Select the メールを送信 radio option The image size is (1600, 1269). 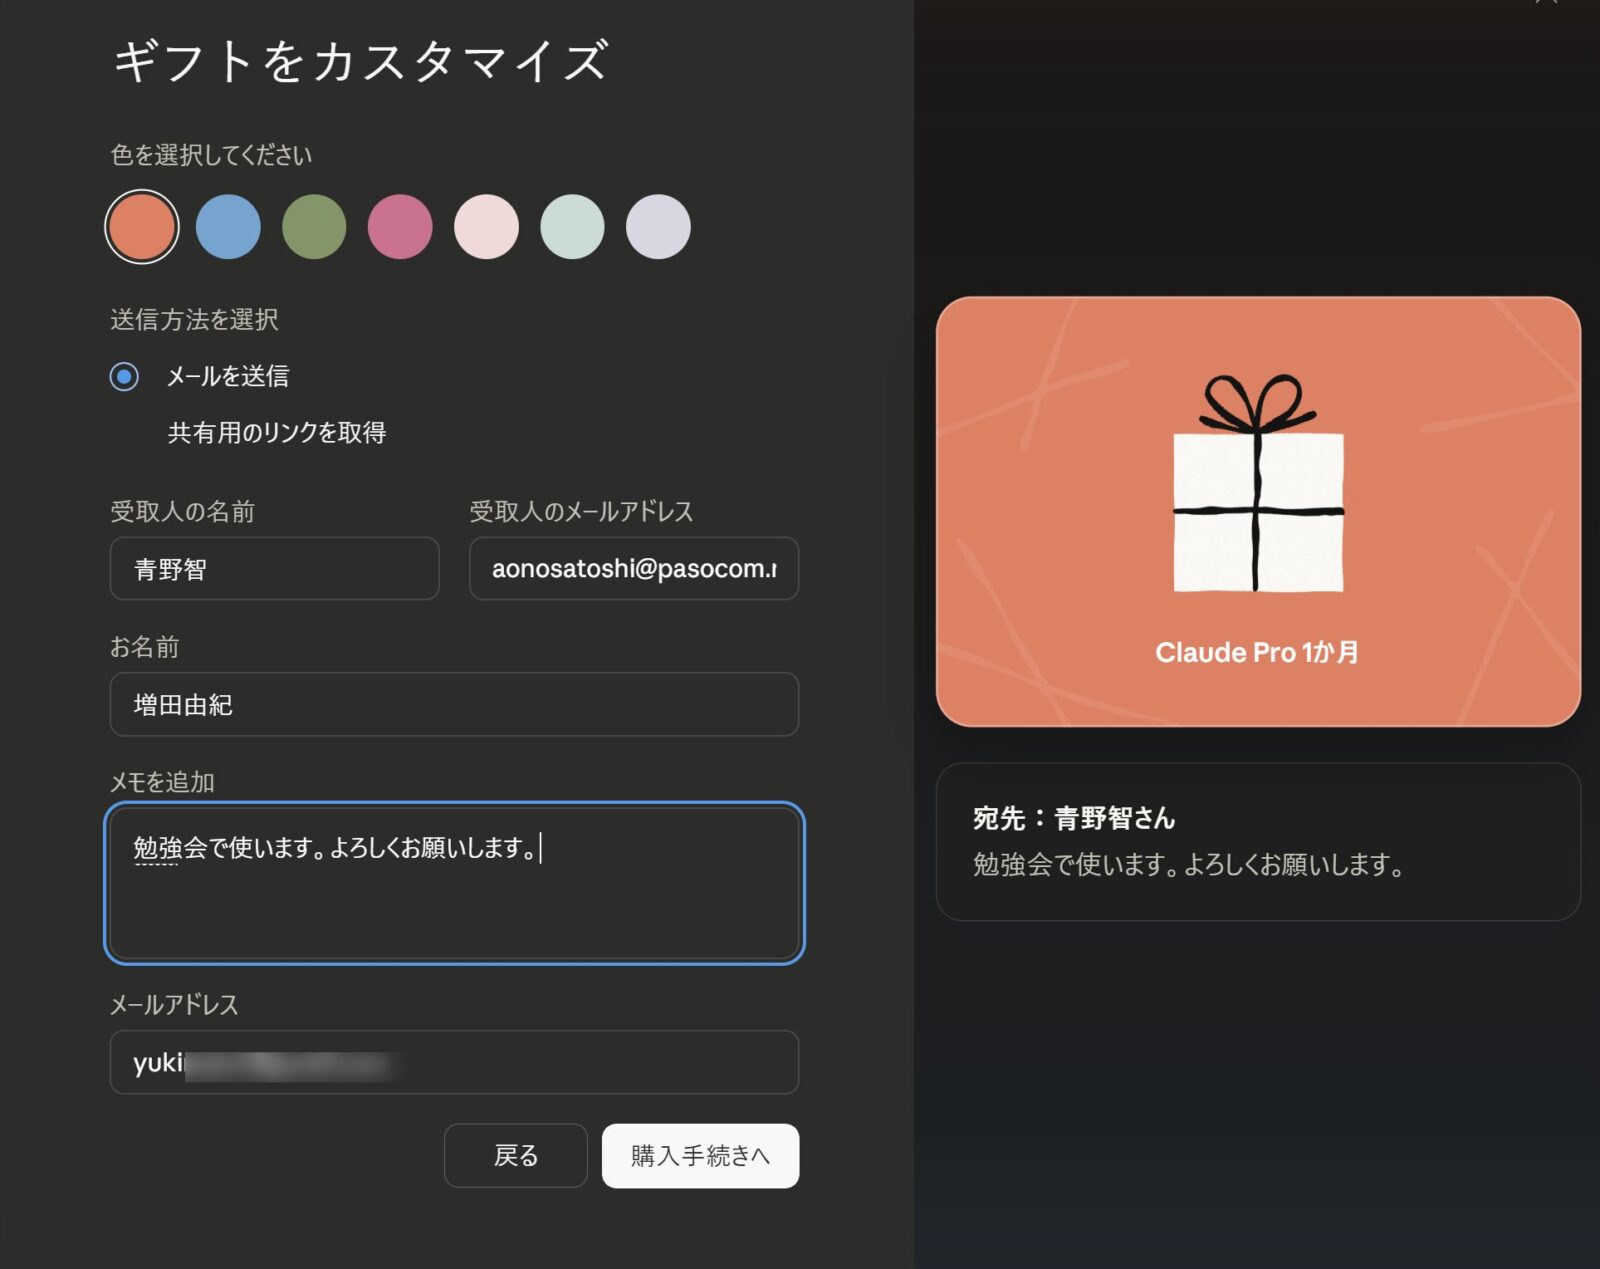124,377
